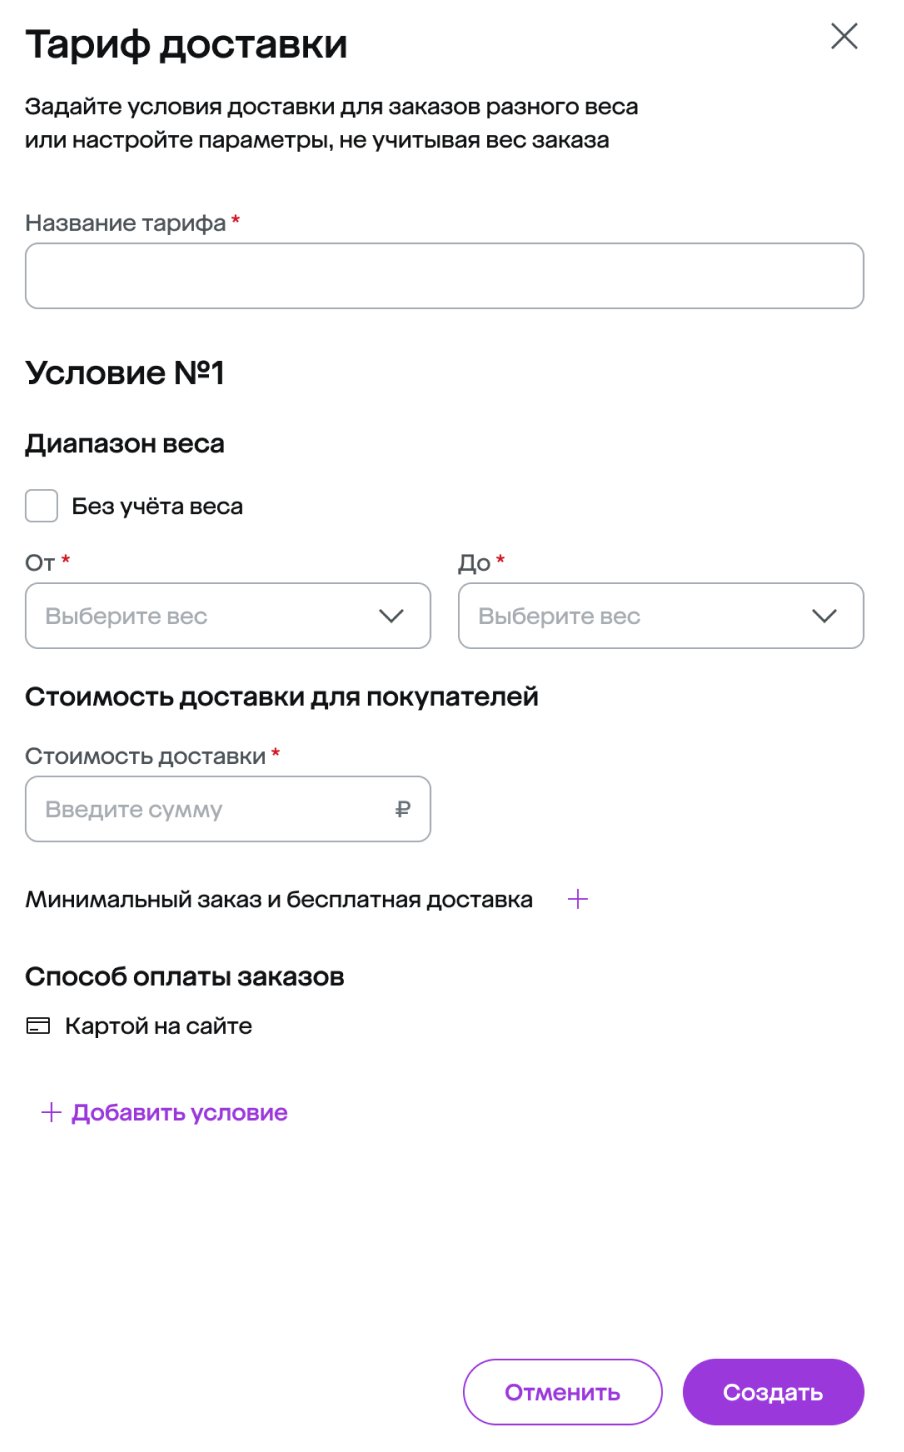This screenshot has height=1452, width=904.
Task: Open the От weight dropdown
Action: [227, 616]
